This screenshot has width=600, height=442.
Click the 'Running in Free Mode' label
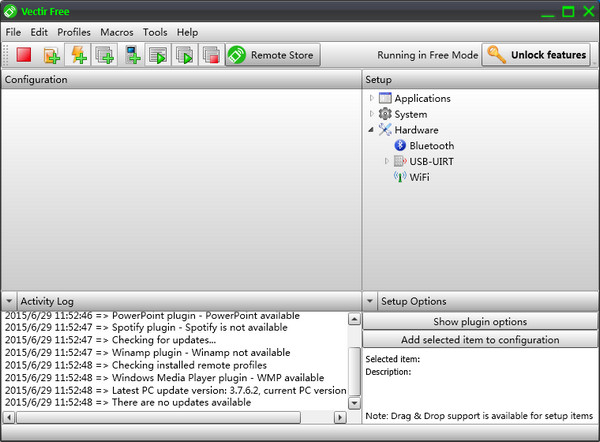coord(427,55)
